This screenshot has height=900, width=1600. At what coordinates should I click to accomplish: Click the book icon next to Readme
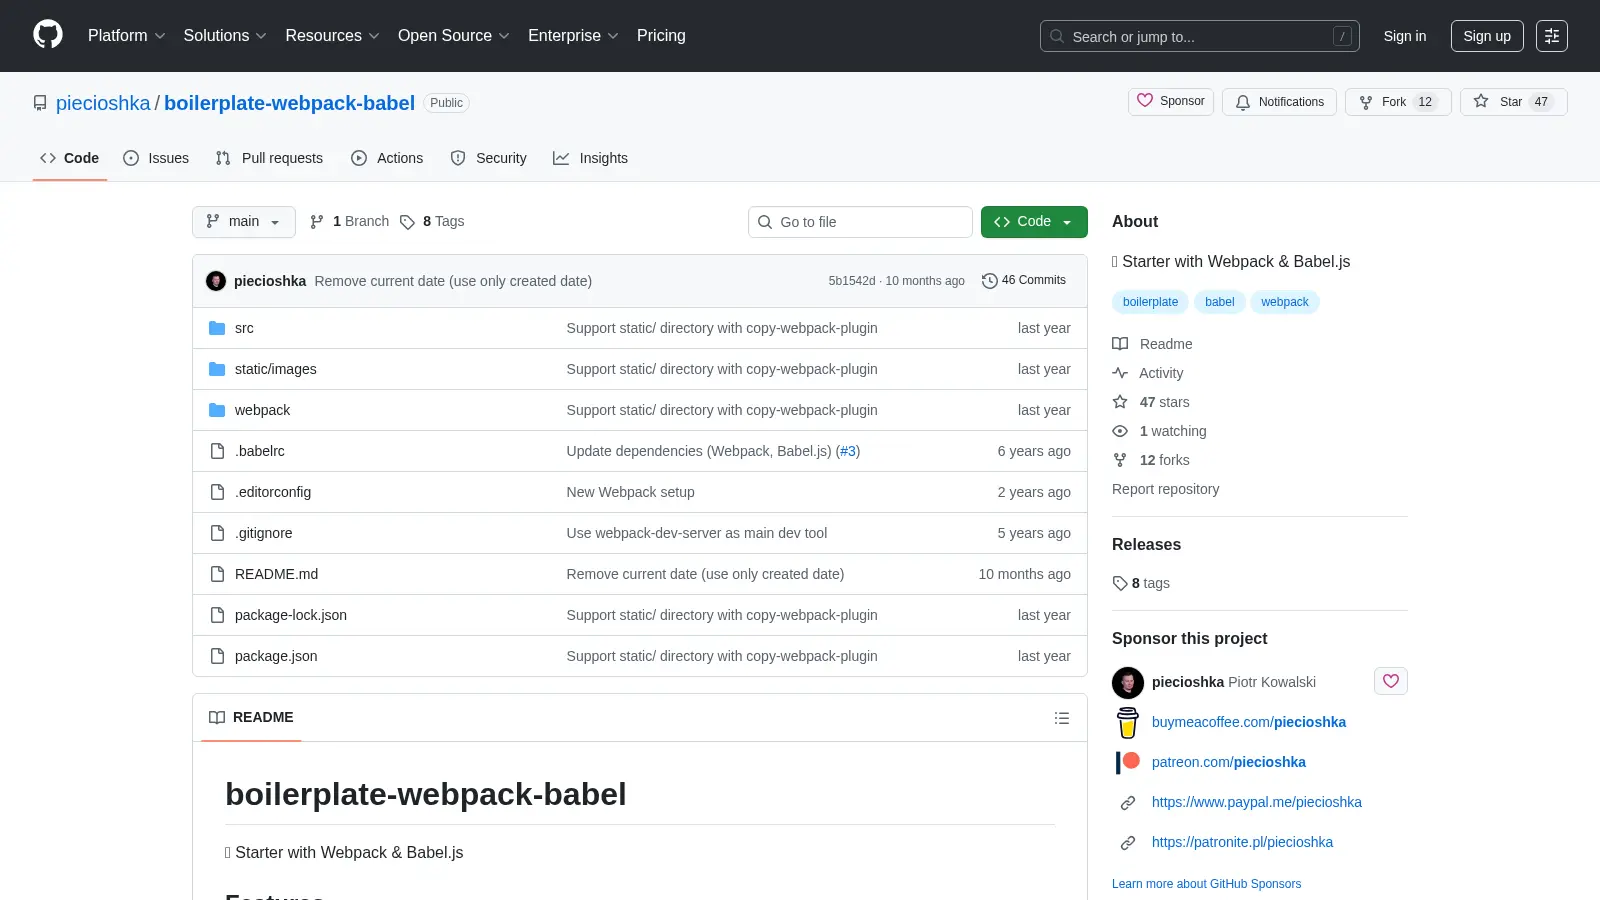point(1120,344)
